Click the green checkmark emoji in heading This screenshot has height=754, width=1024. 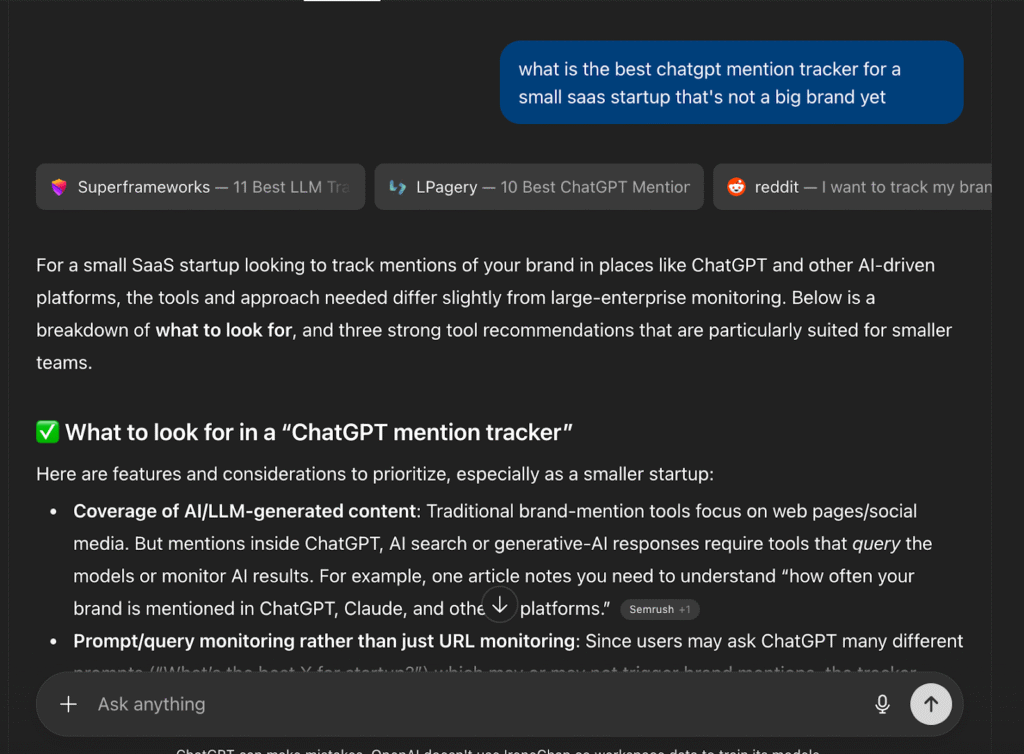pyautogui.click(x=47, y=432)
